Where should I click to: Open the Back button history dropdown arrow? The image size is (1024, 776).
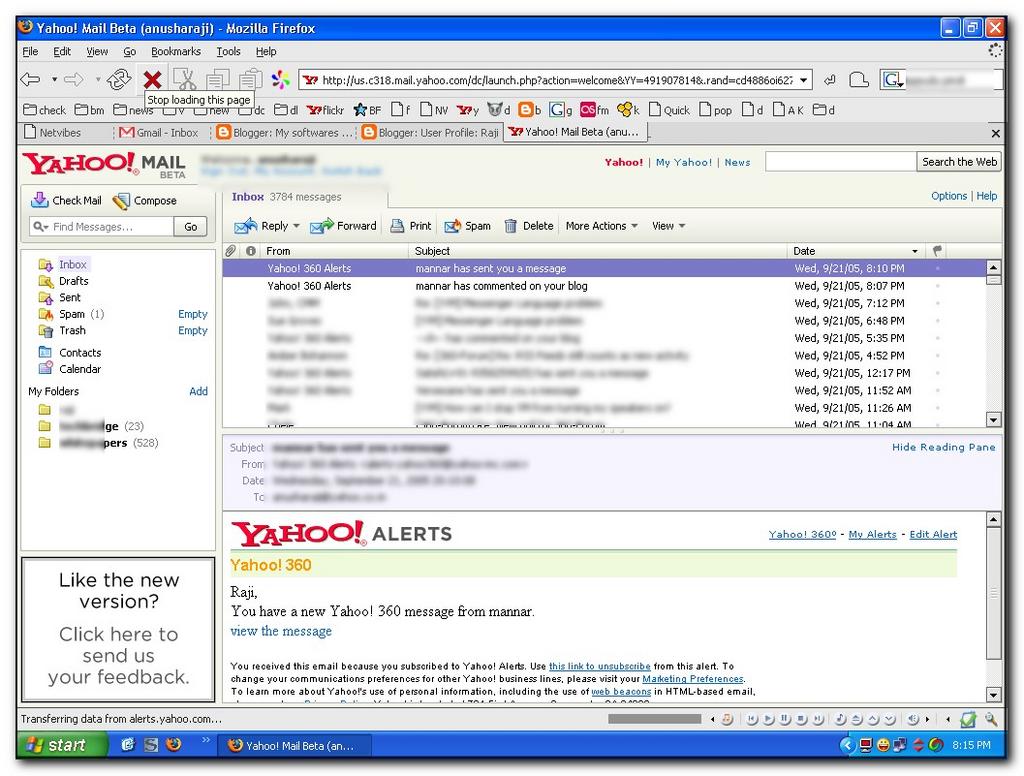tap(54, 80)
